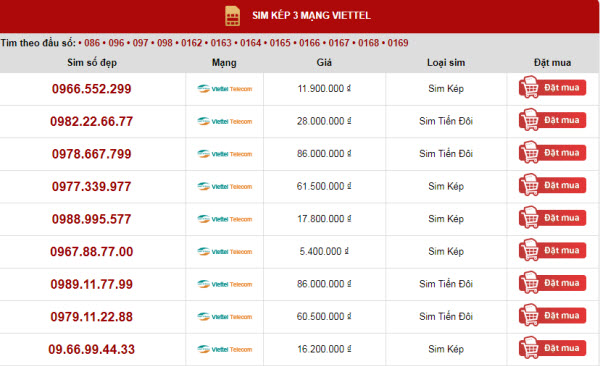Screen dimensions: 600x366
Task: Click Viettel Telecom logo in 0989.11.77.99 row
Action: (x=225, y=284)
